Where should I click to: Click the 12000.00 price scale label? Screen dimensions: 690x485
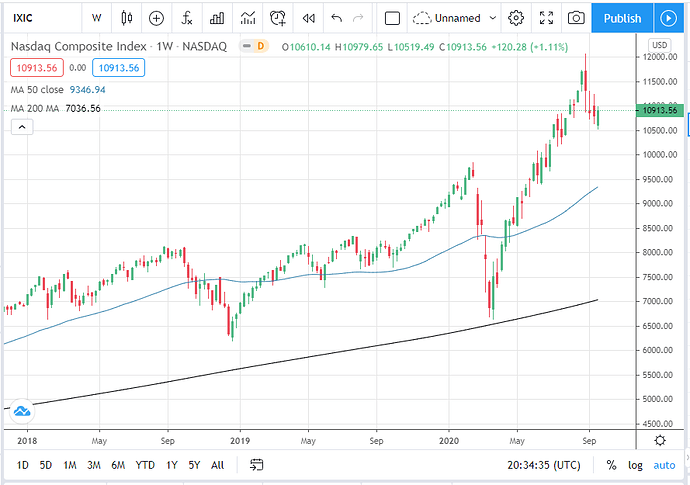pos(660,57)
